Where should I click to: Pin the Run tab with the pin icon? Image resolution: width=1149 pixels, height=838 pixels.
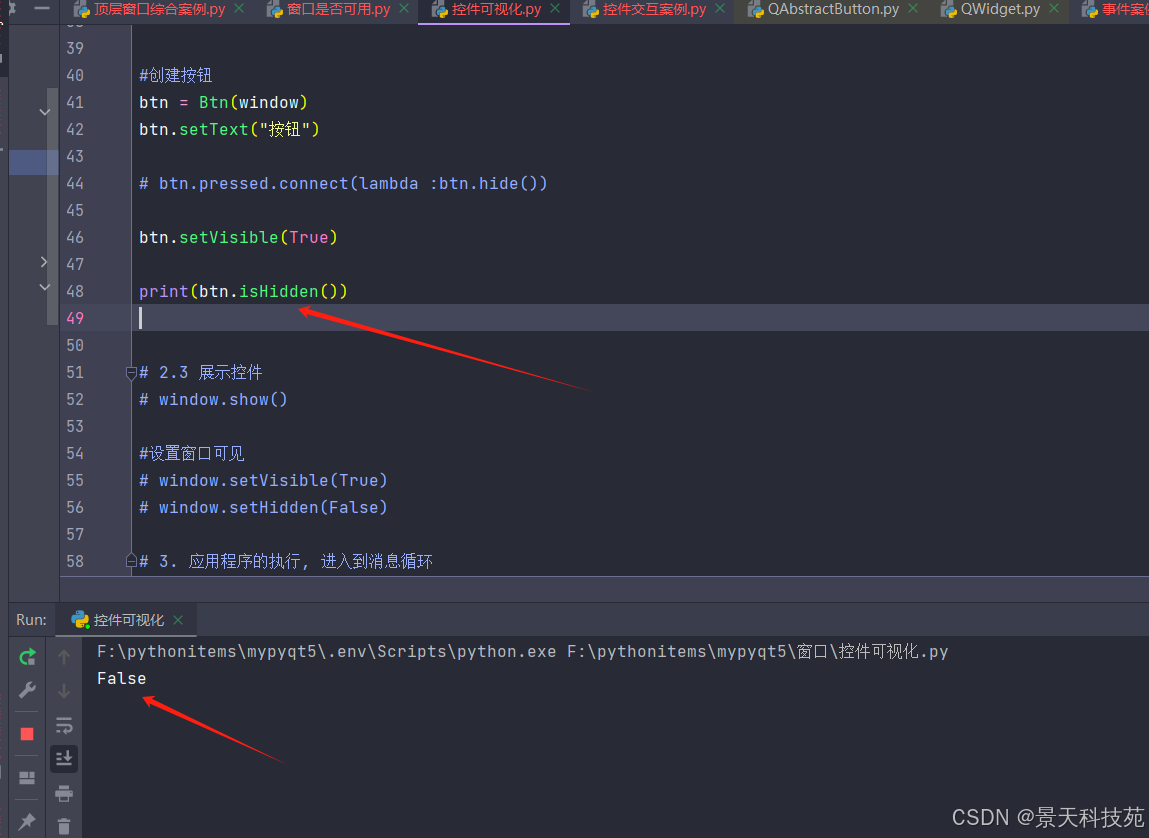point(27,821)
